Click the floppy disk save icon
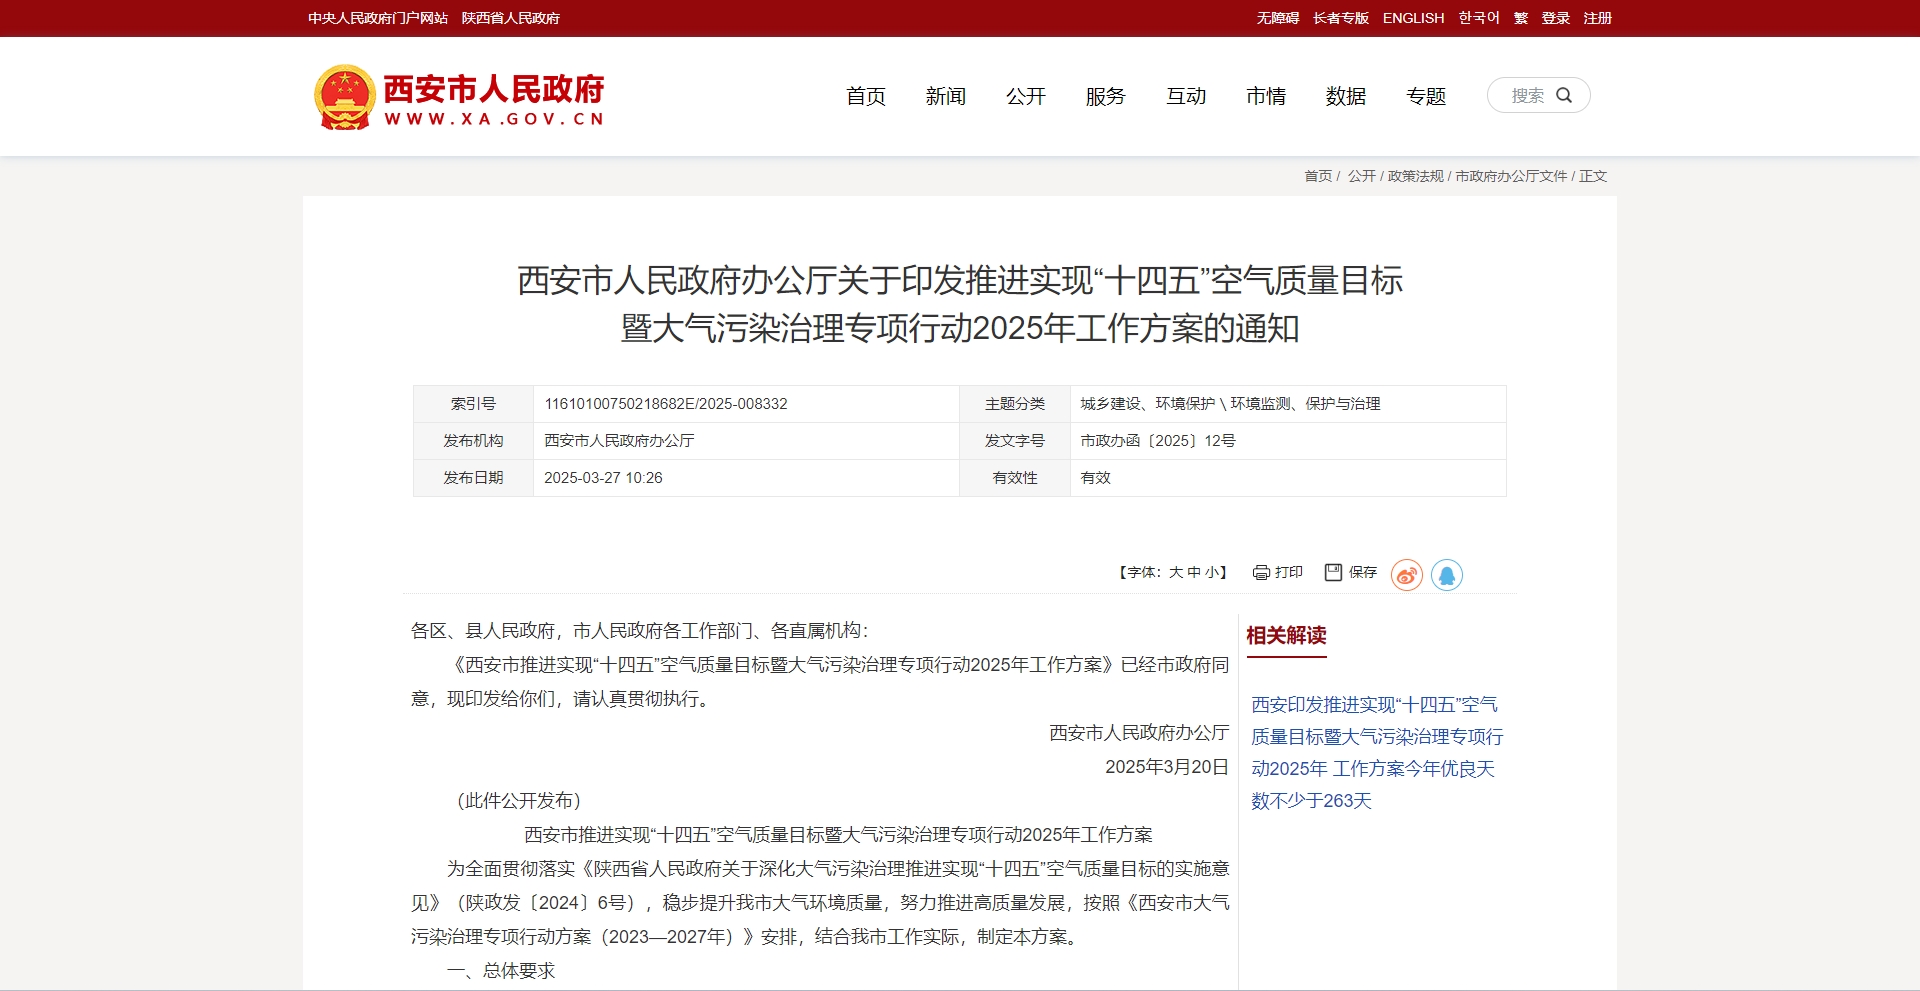The height and width of the screenshot is (991, 1920). click(1333, 572)
